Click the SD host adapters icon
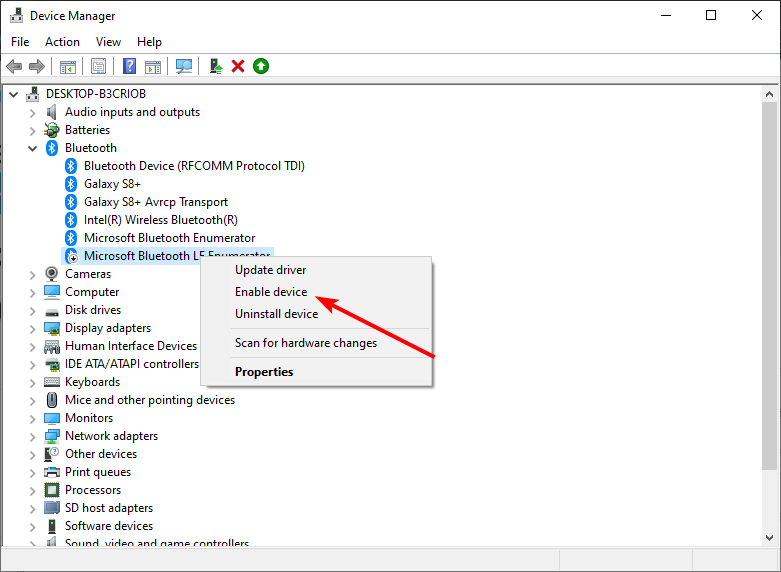Viewport: 781px width, 572px height. (x=52, y=508)
